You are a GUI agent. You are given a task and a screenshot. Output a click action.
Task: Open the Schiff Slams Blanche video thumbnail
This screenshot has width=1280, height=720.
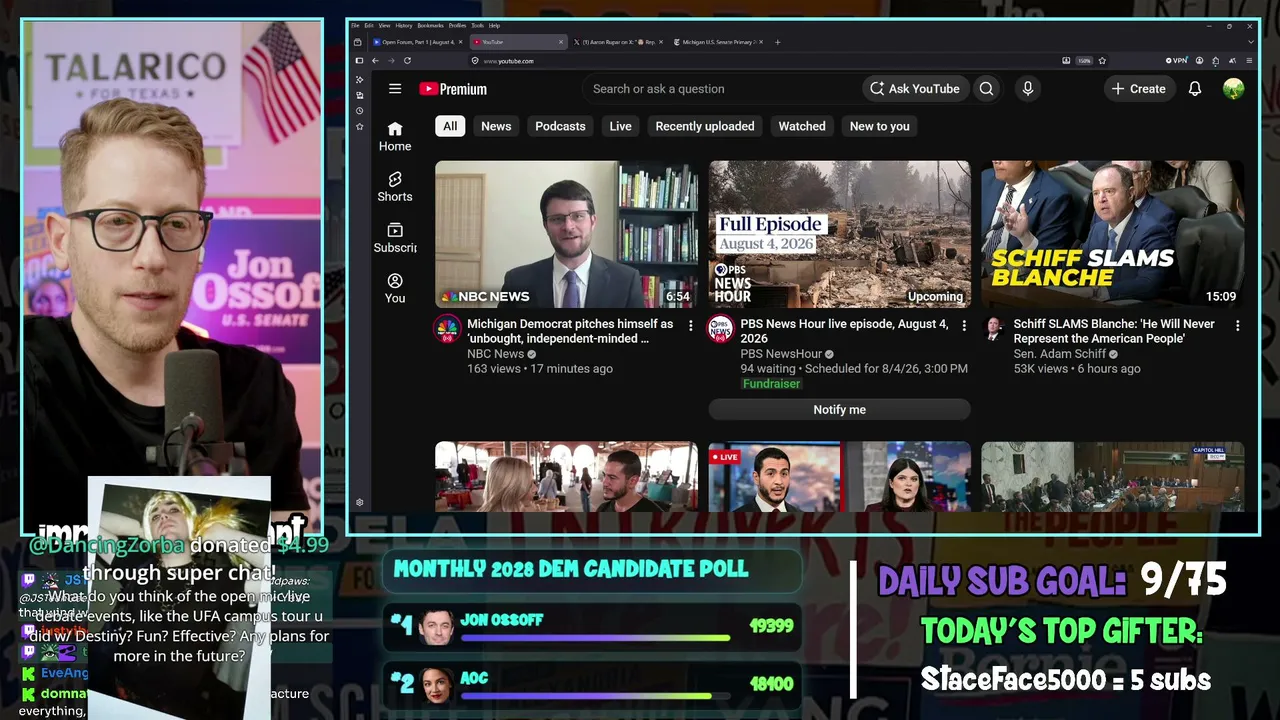(x=1113, y=234)
